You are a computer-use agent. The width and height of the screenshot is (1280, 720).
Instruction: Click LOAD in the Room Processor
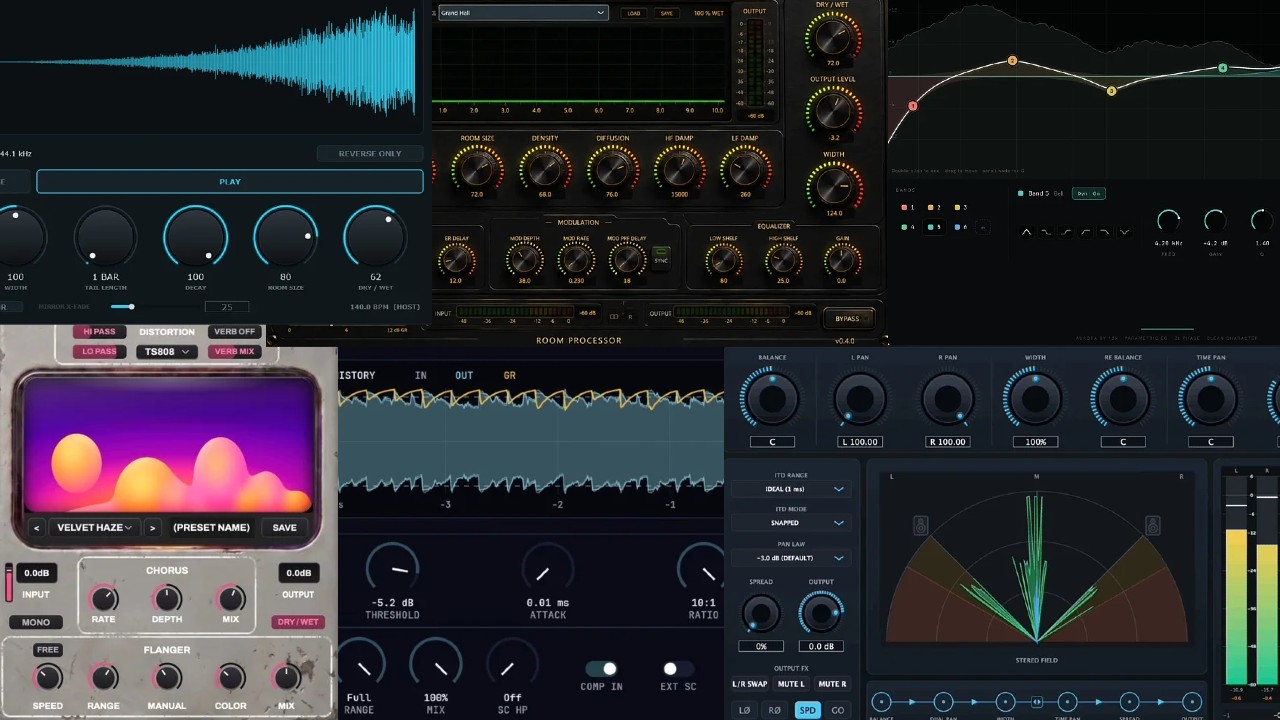pos(633,13)
